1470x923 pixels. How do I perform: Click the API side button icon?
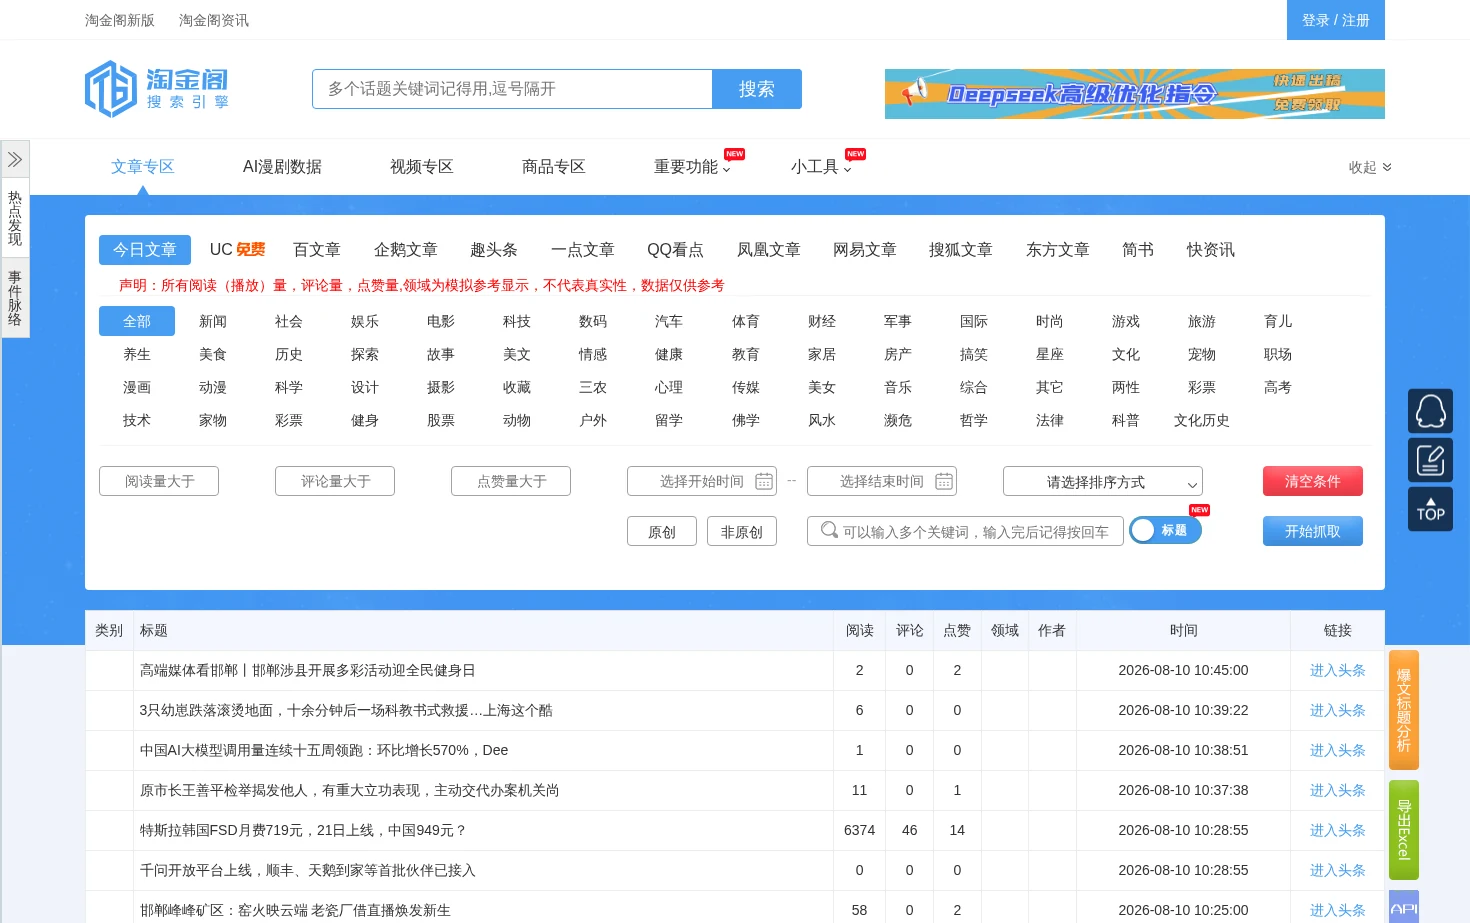[1404, 908]
